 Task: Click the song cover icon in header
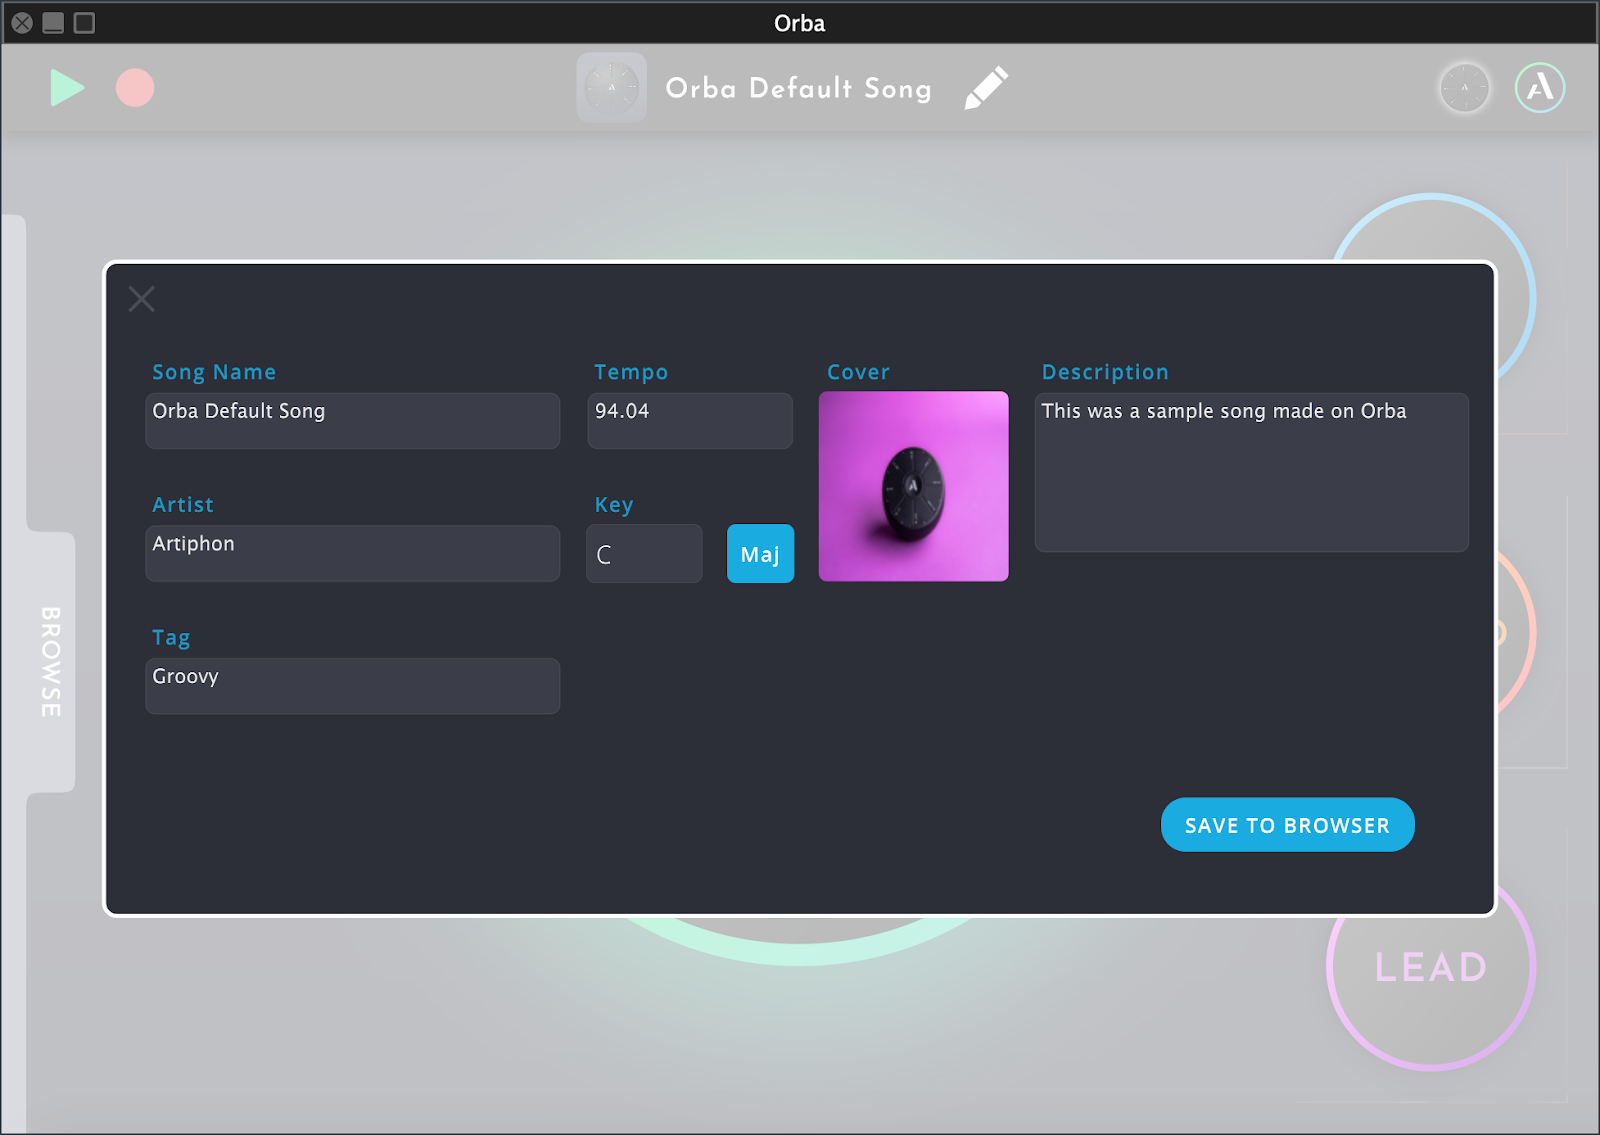pos(612,88)
